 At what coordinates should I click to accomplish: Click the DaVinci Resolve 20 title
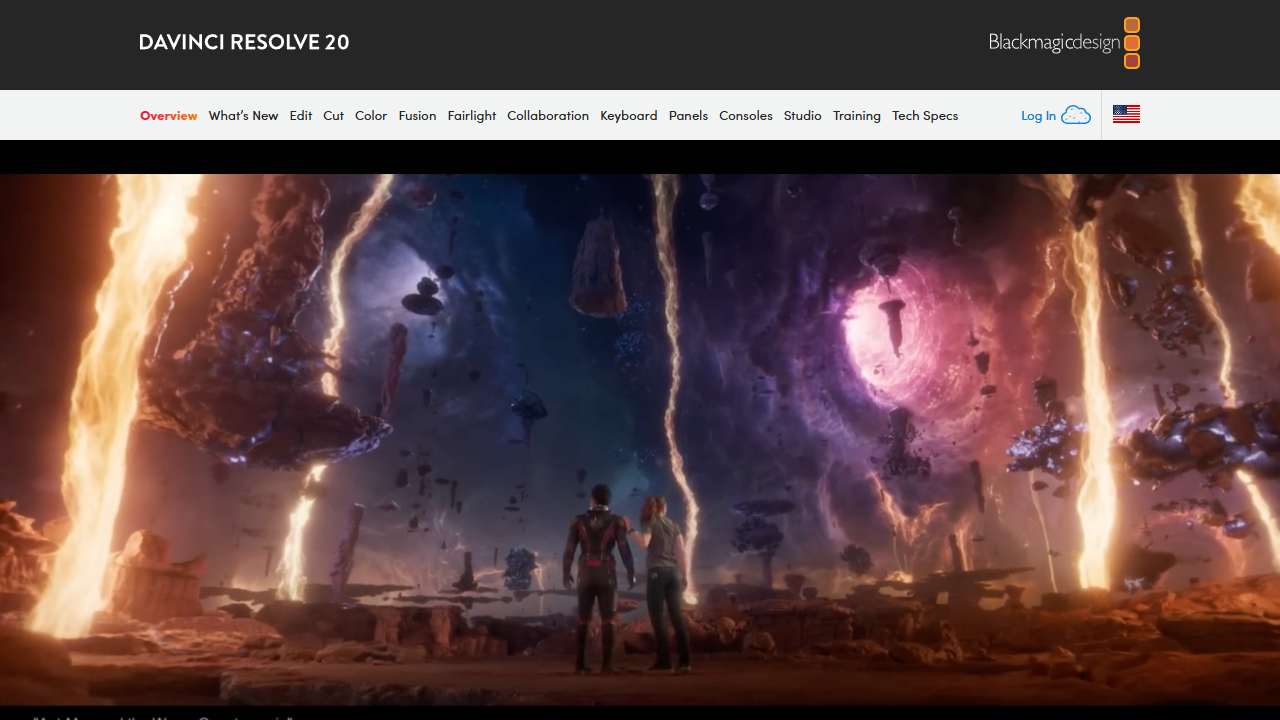click(244, 42)
